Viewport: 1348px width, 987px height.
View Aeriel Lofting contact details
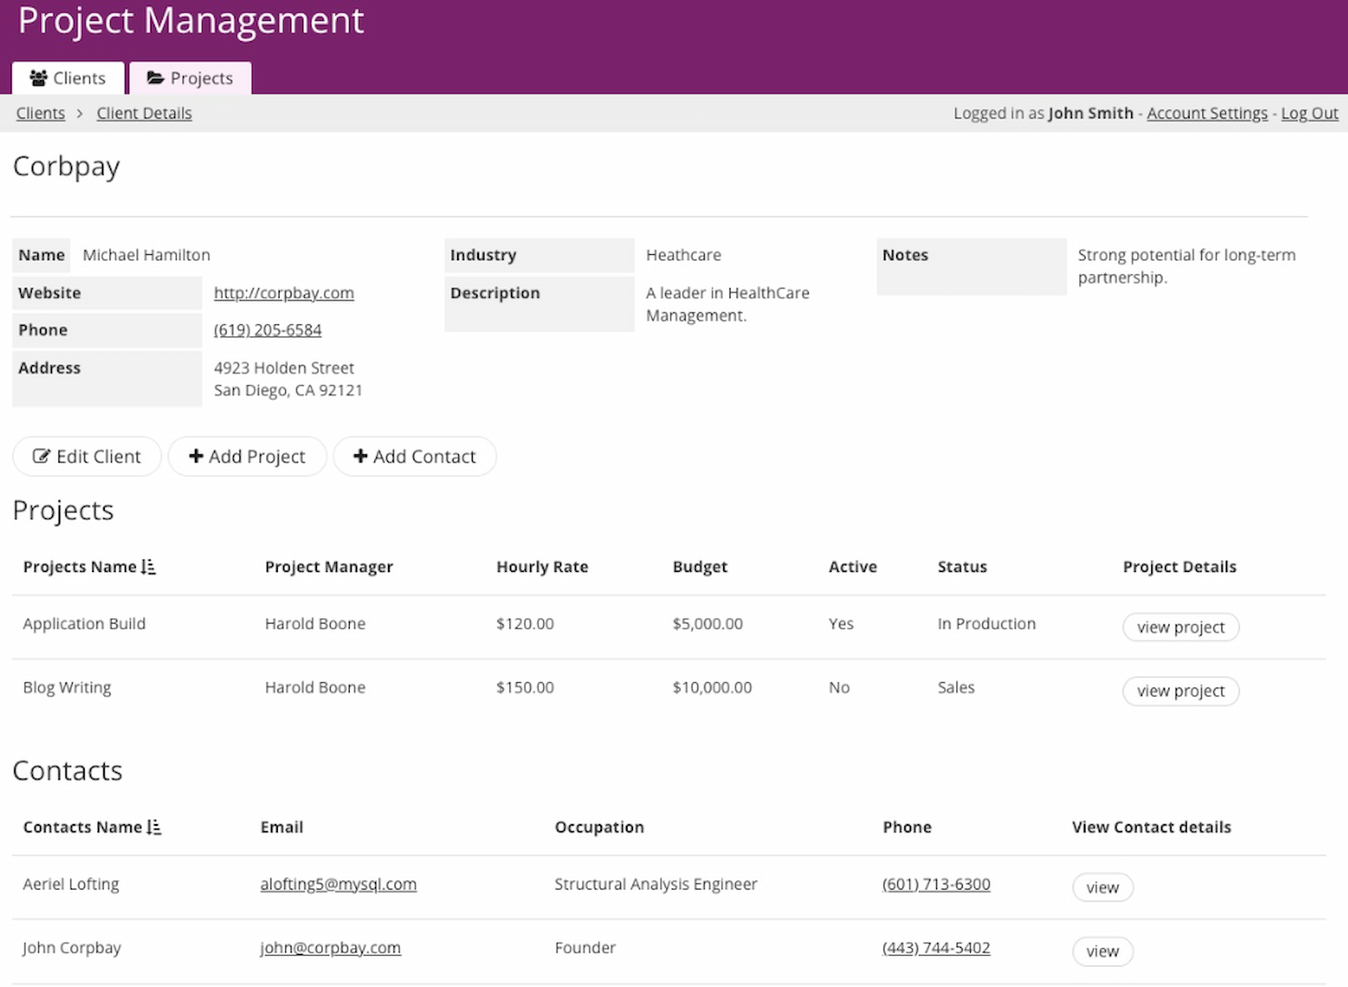point(1102,887)
